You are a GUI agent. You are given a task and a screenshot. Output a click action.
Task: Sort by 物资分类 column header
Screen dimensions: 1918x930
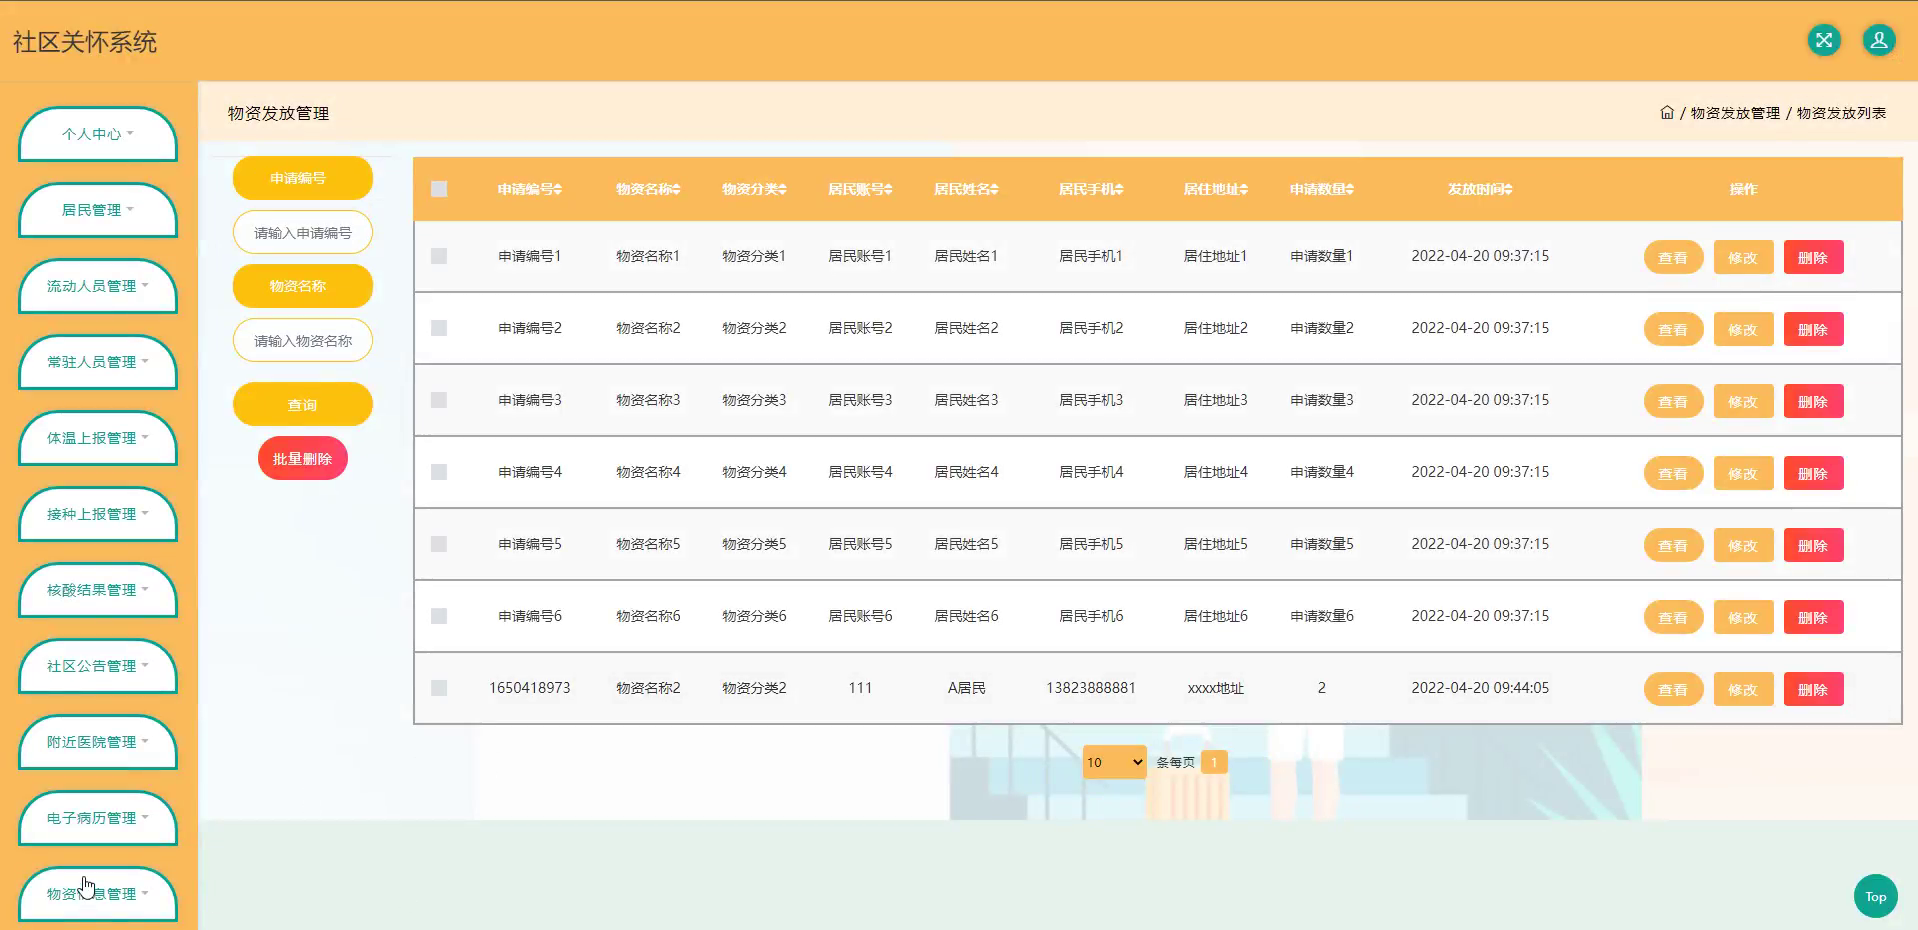754,189
